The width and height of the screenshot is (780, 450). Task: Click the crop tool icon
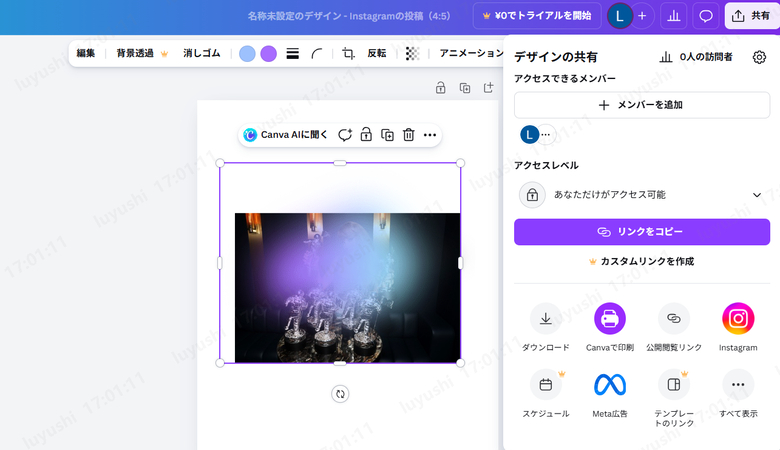pos(348,53)
